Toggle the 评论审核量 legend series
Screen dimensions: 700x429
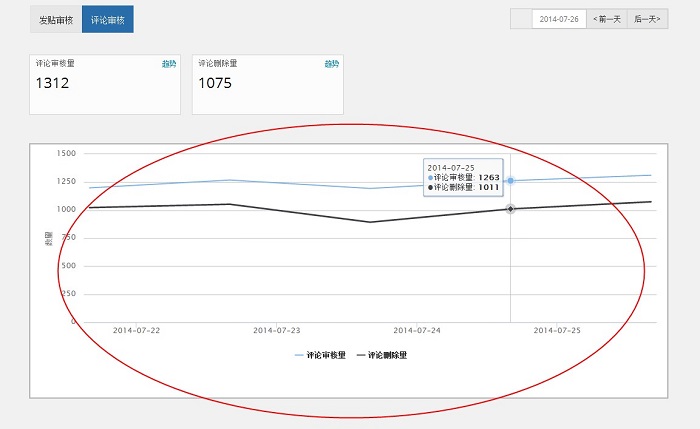pos(321,355)
